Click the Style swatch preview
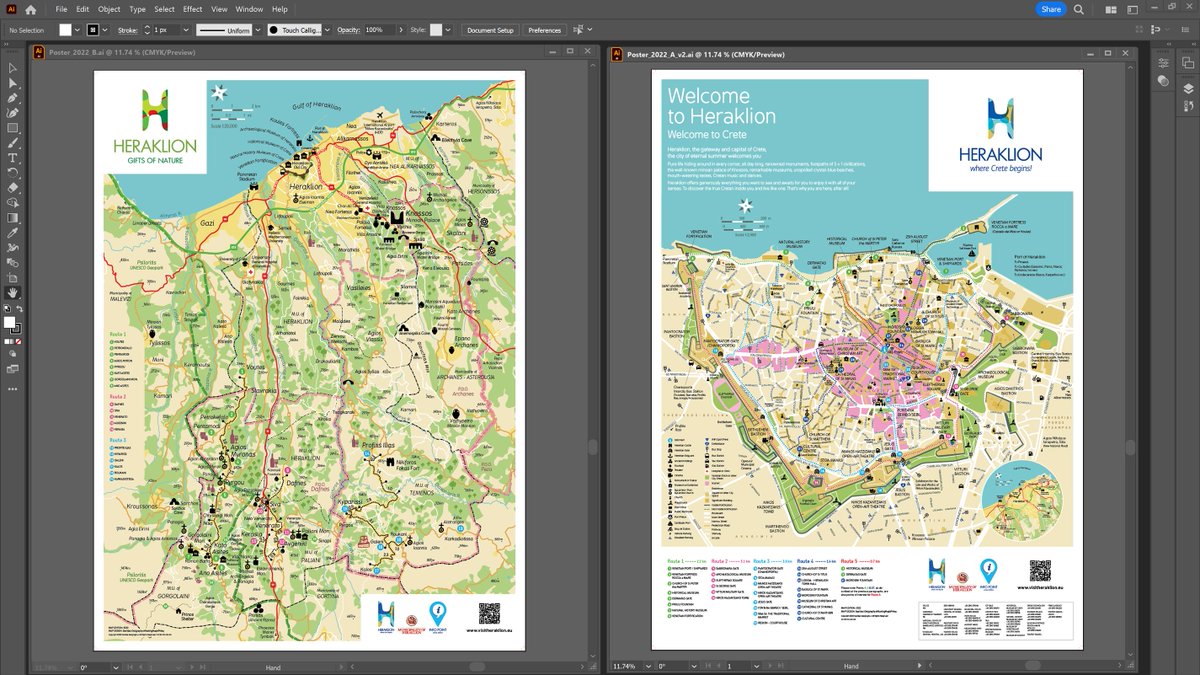 [436, 30]
